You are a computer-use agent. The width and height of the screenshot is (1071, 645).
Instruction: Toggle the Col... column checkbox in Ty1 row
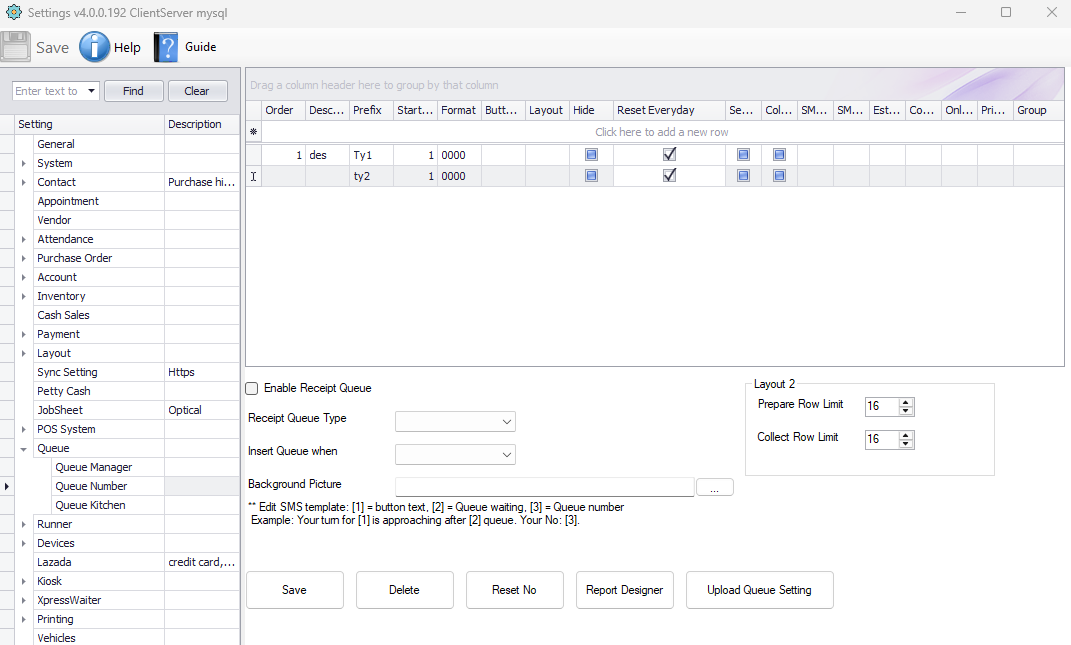click(x=779, y=155)
